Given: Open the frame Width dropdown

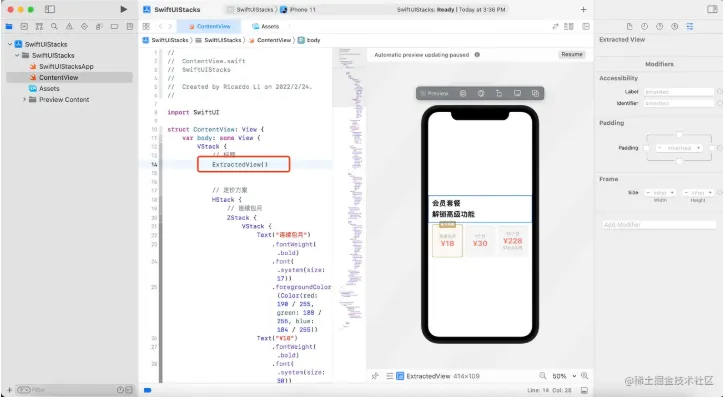Looking at the screenshot, I should tap(660, 192).
